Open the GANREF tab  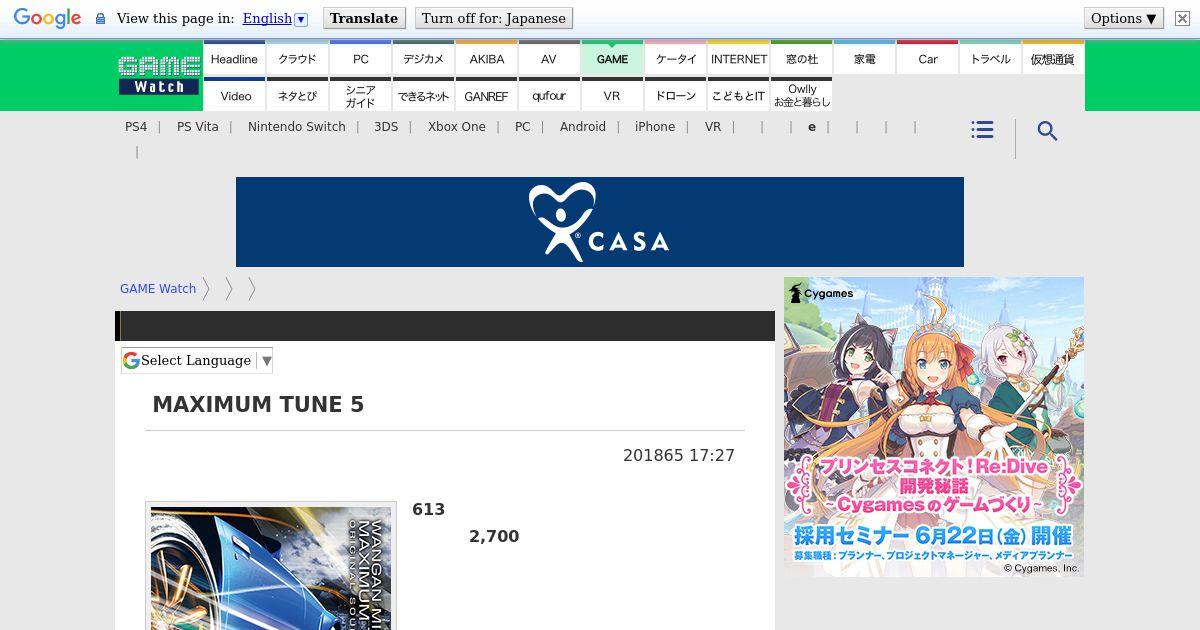pos(487,96)
